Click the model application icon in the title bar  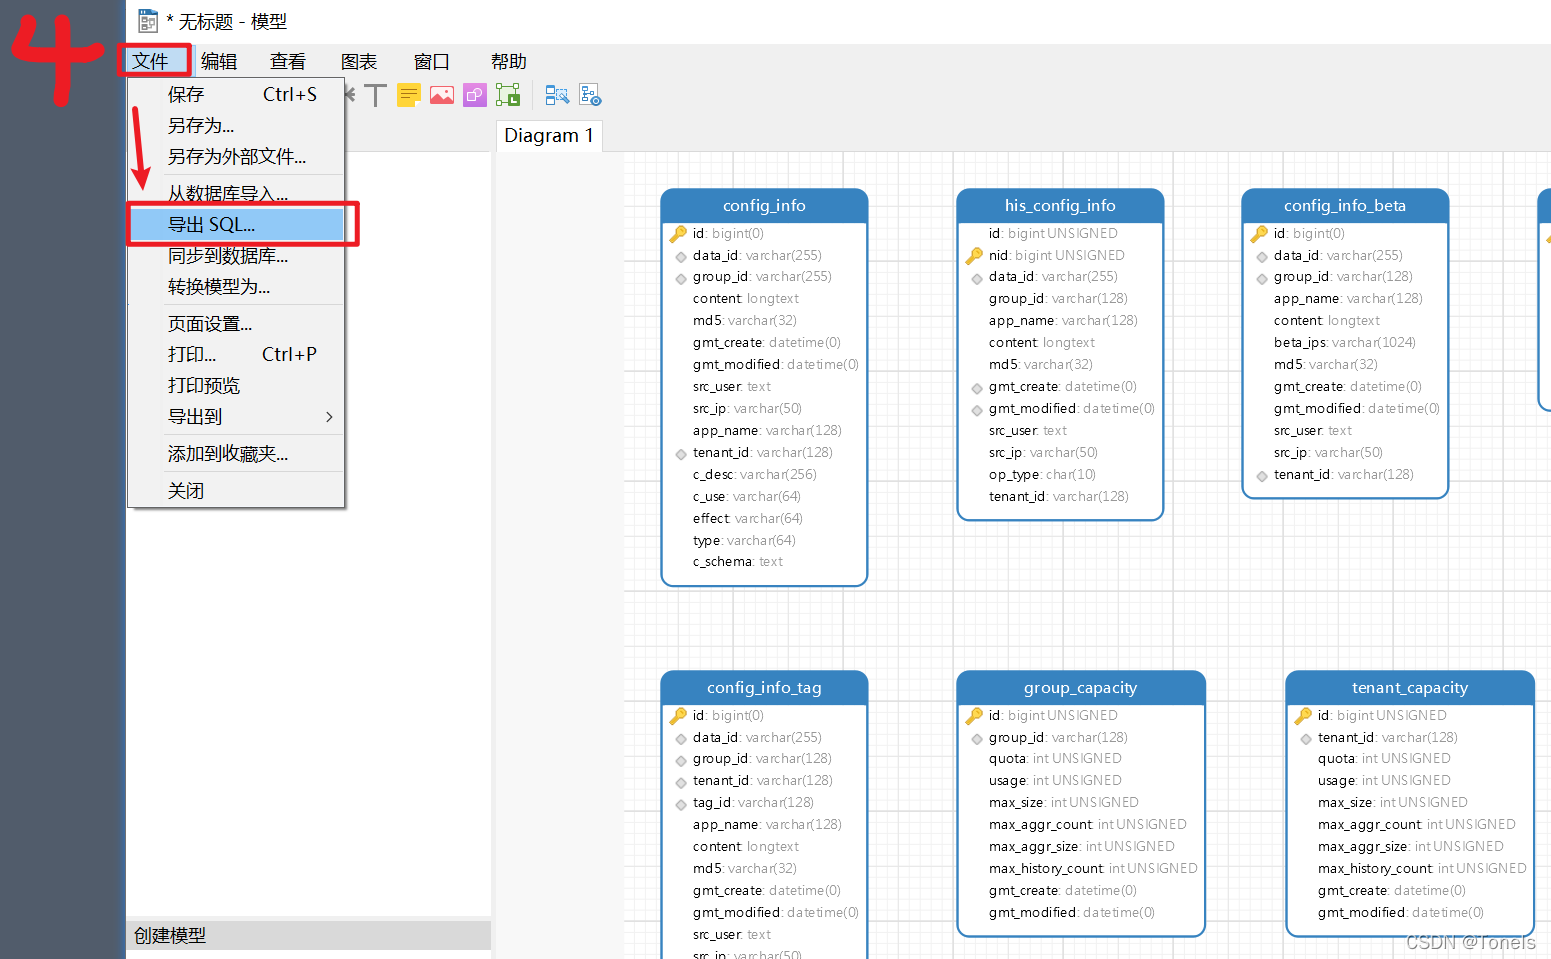click(x=148, y=20)
